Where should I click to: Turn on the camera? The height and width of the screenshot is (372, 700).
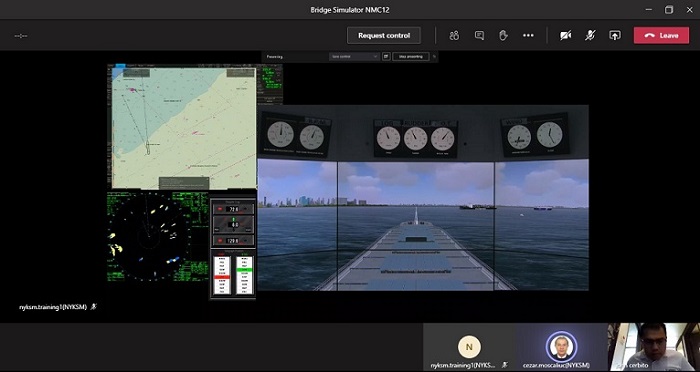[566, 36]
